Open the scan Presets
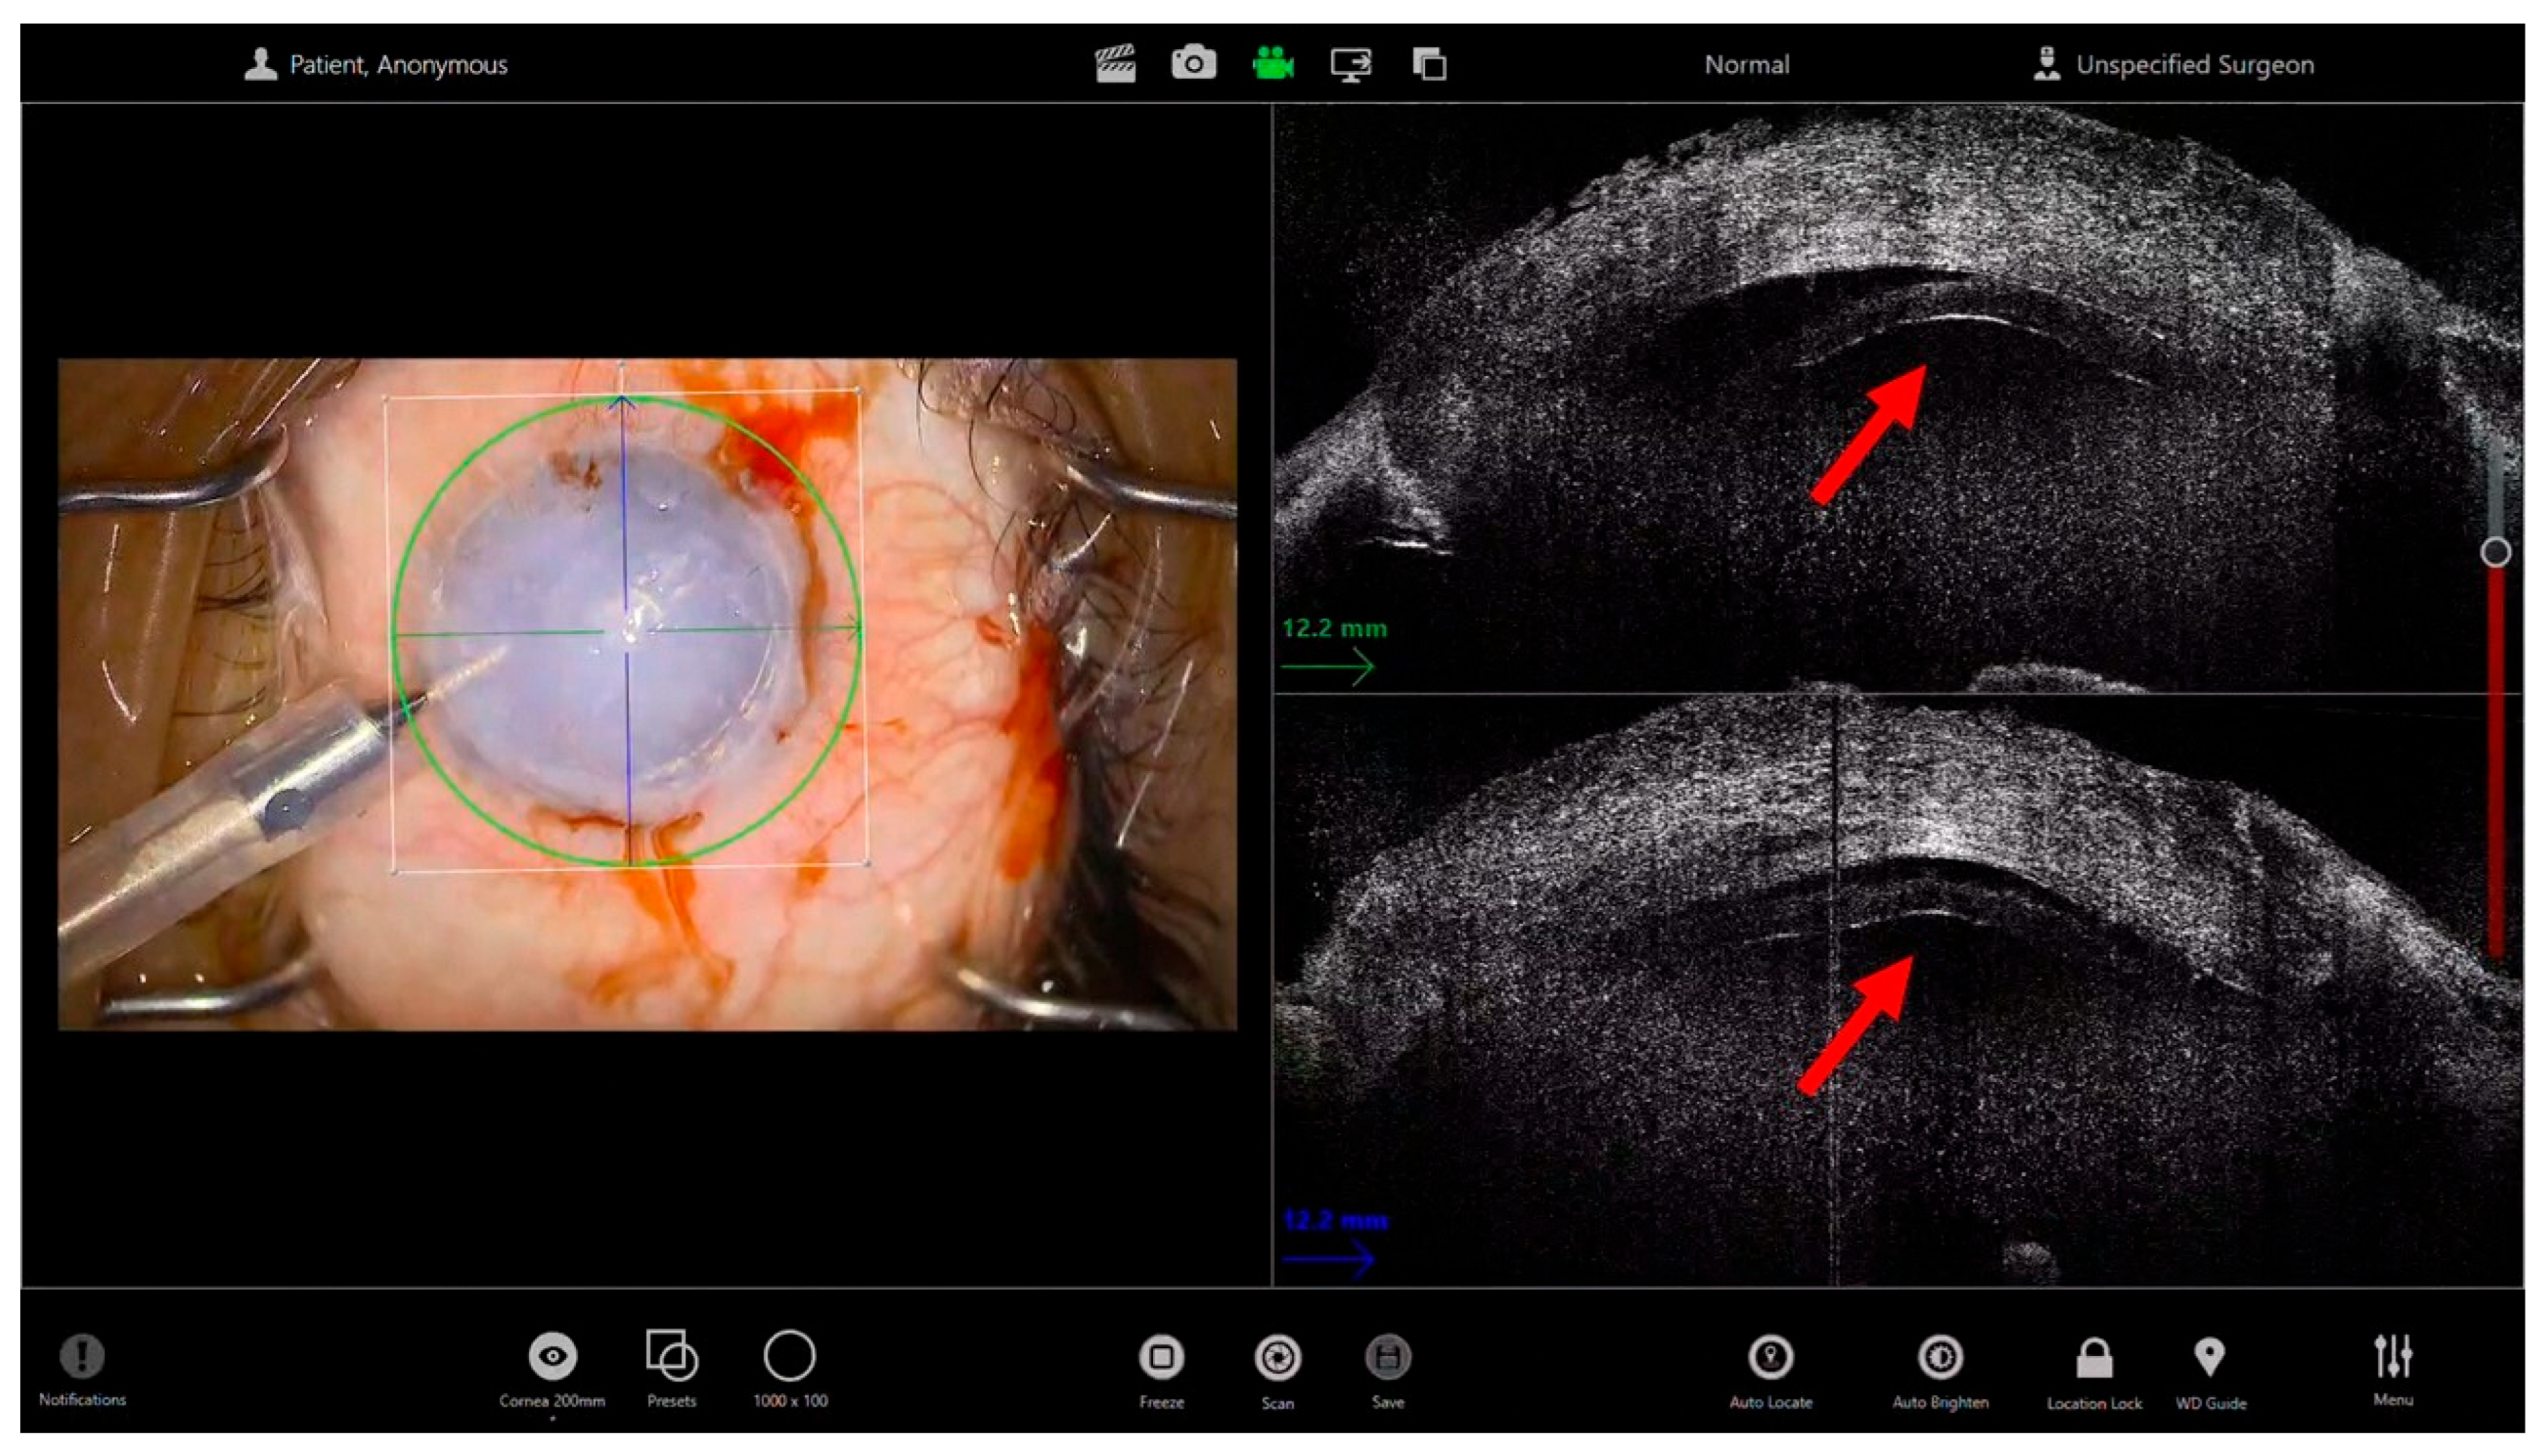The image size is (2543, 1456). coord(671,1357)
